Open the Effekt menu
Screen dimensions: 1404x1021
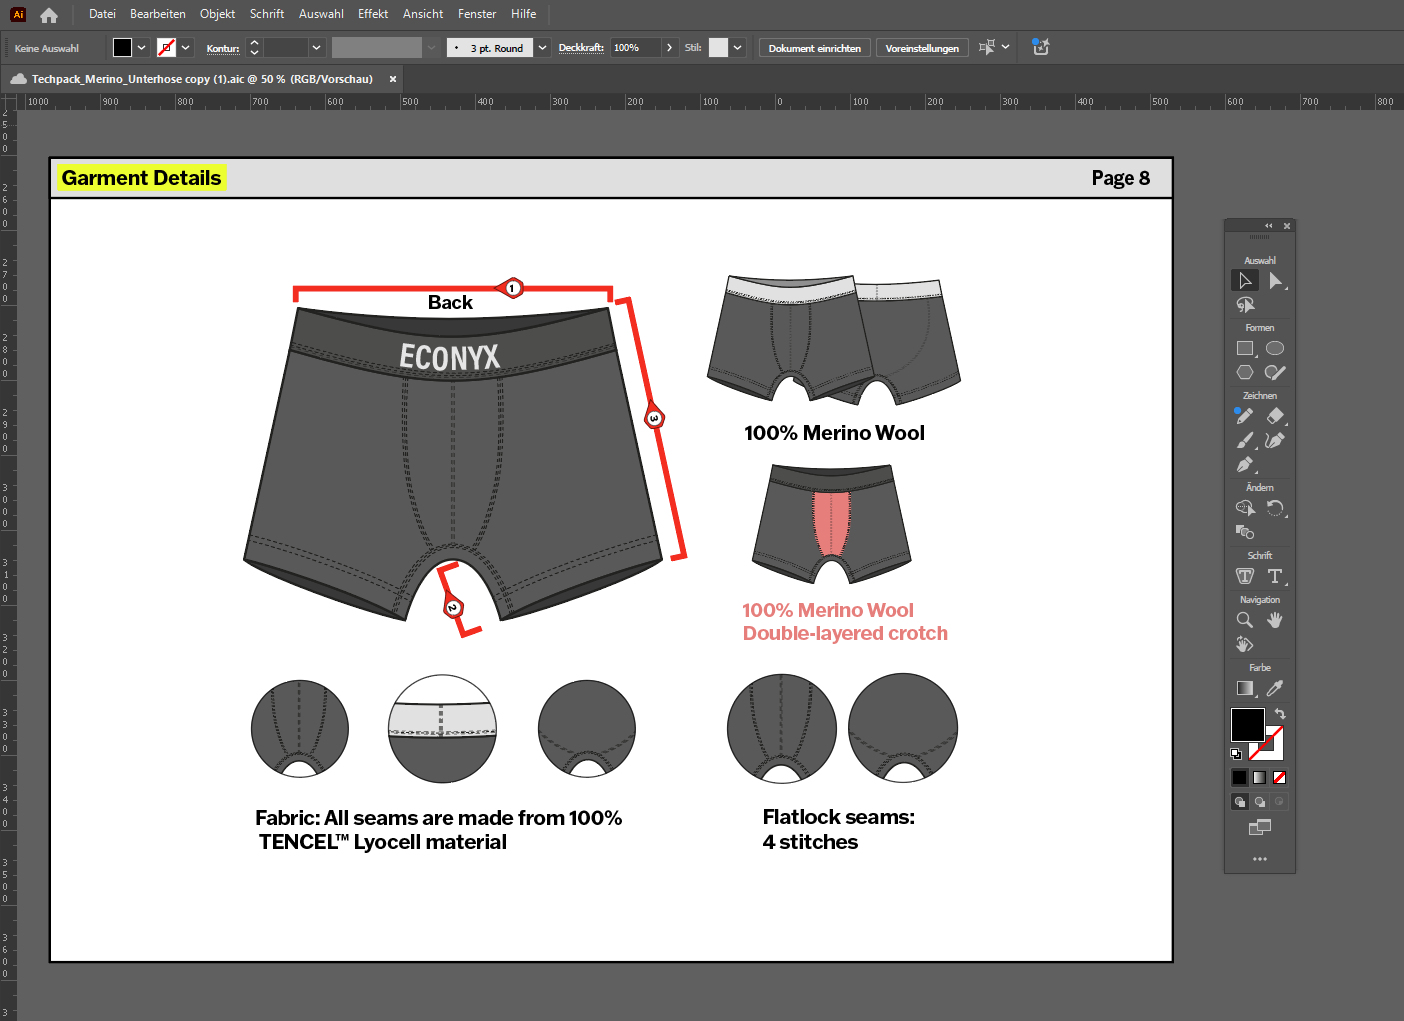pyautogui.click(x=373, y=14)
